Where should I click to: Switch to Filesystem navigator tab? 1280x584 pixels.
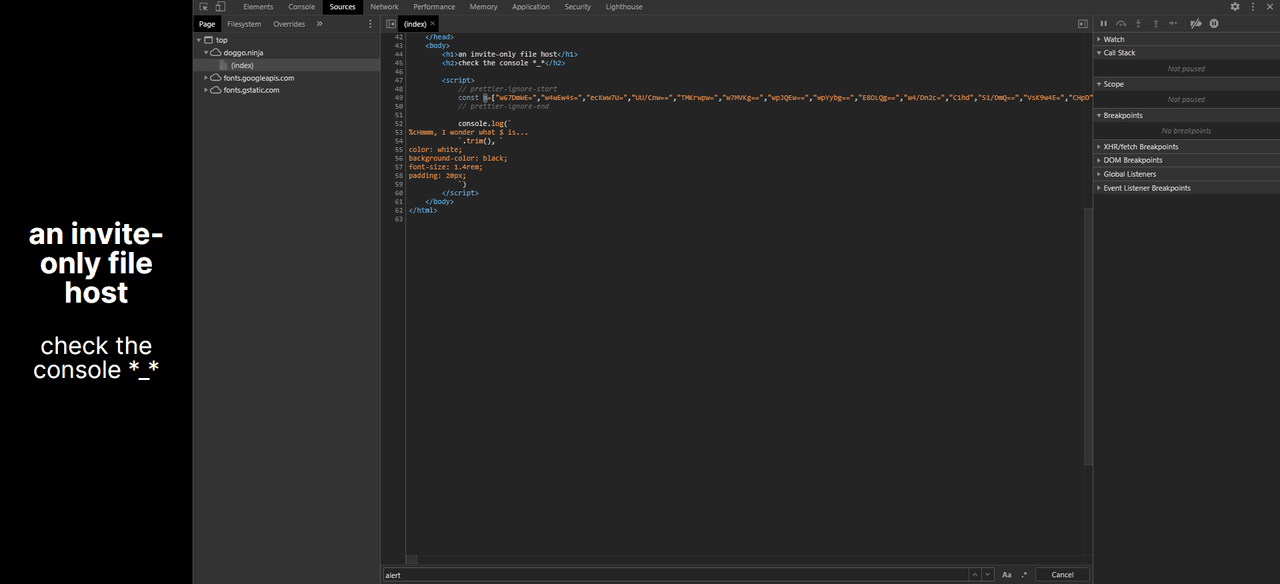244,24
